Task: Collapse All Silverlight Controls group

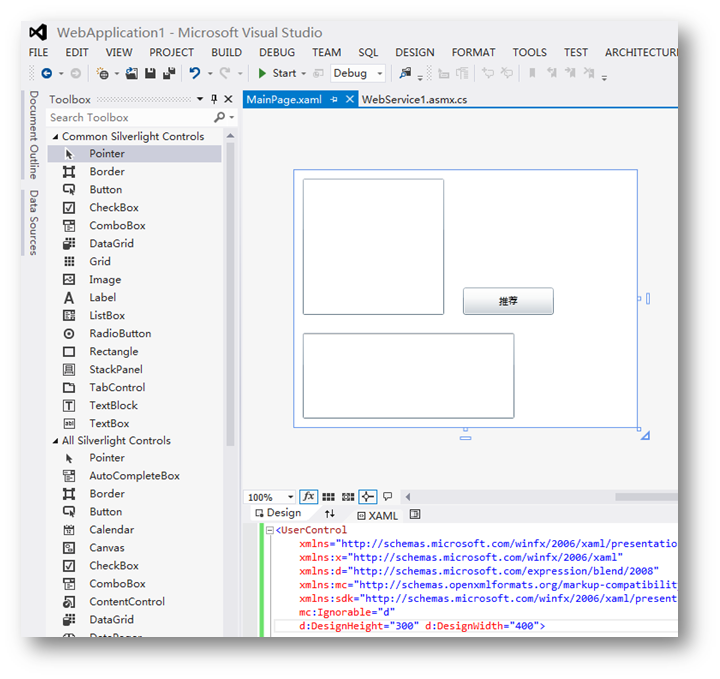Action: coord(56,441)
